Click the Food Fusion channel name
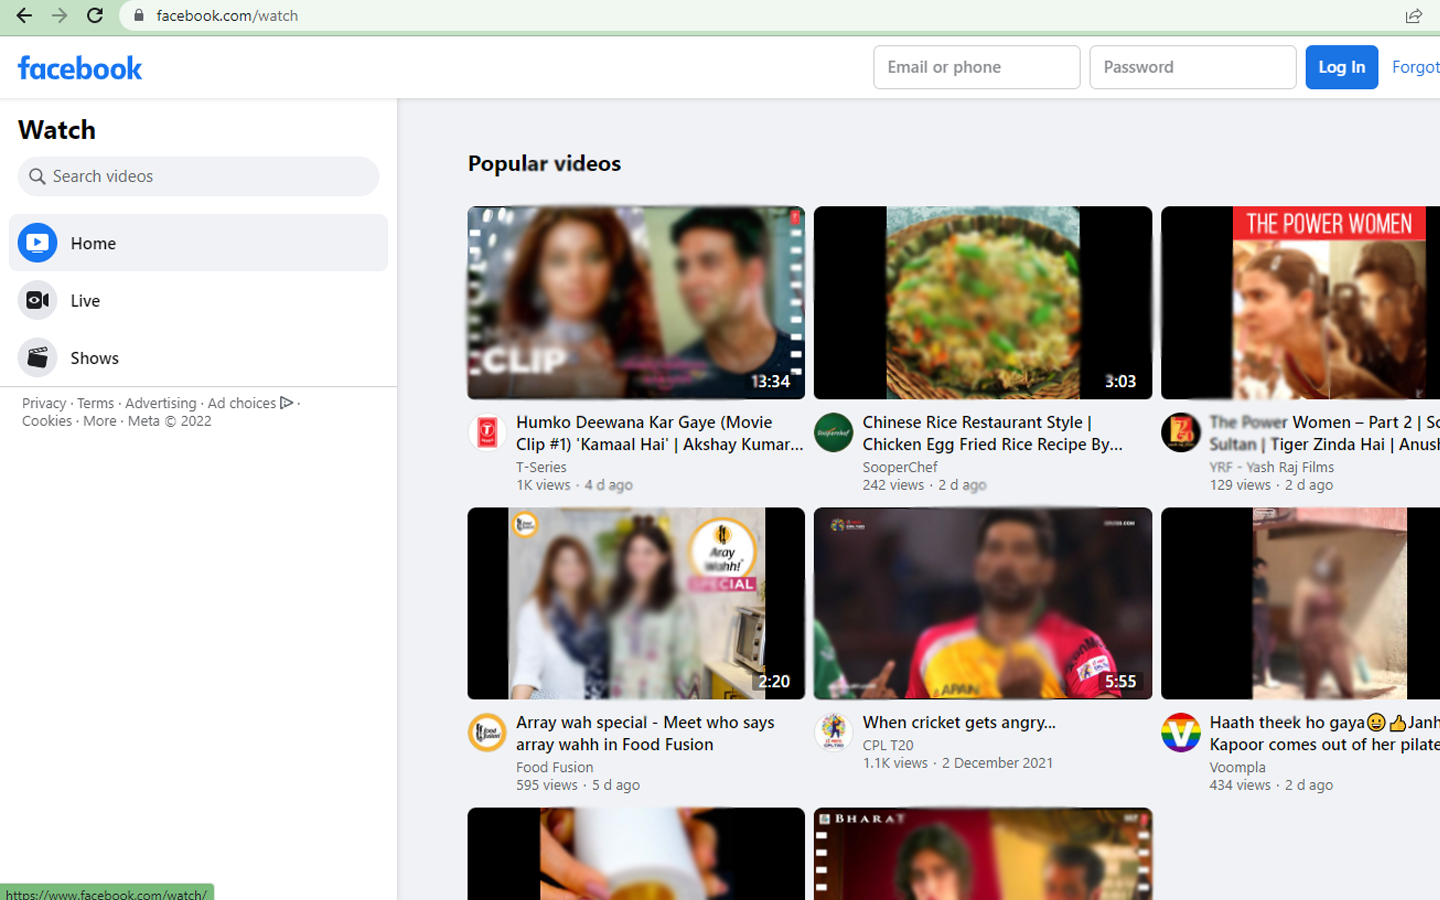Image resolution: width=1440 pixels, height=900 pixels. coord(554,767)
